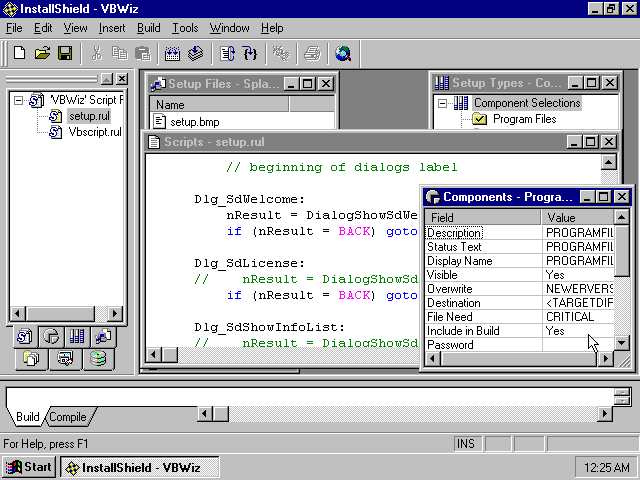Switch to the Build output tab

click(x=27, y=417)
